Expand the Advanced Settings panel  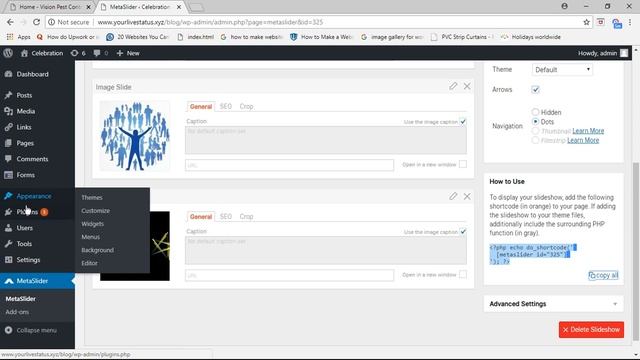point(553,304)
